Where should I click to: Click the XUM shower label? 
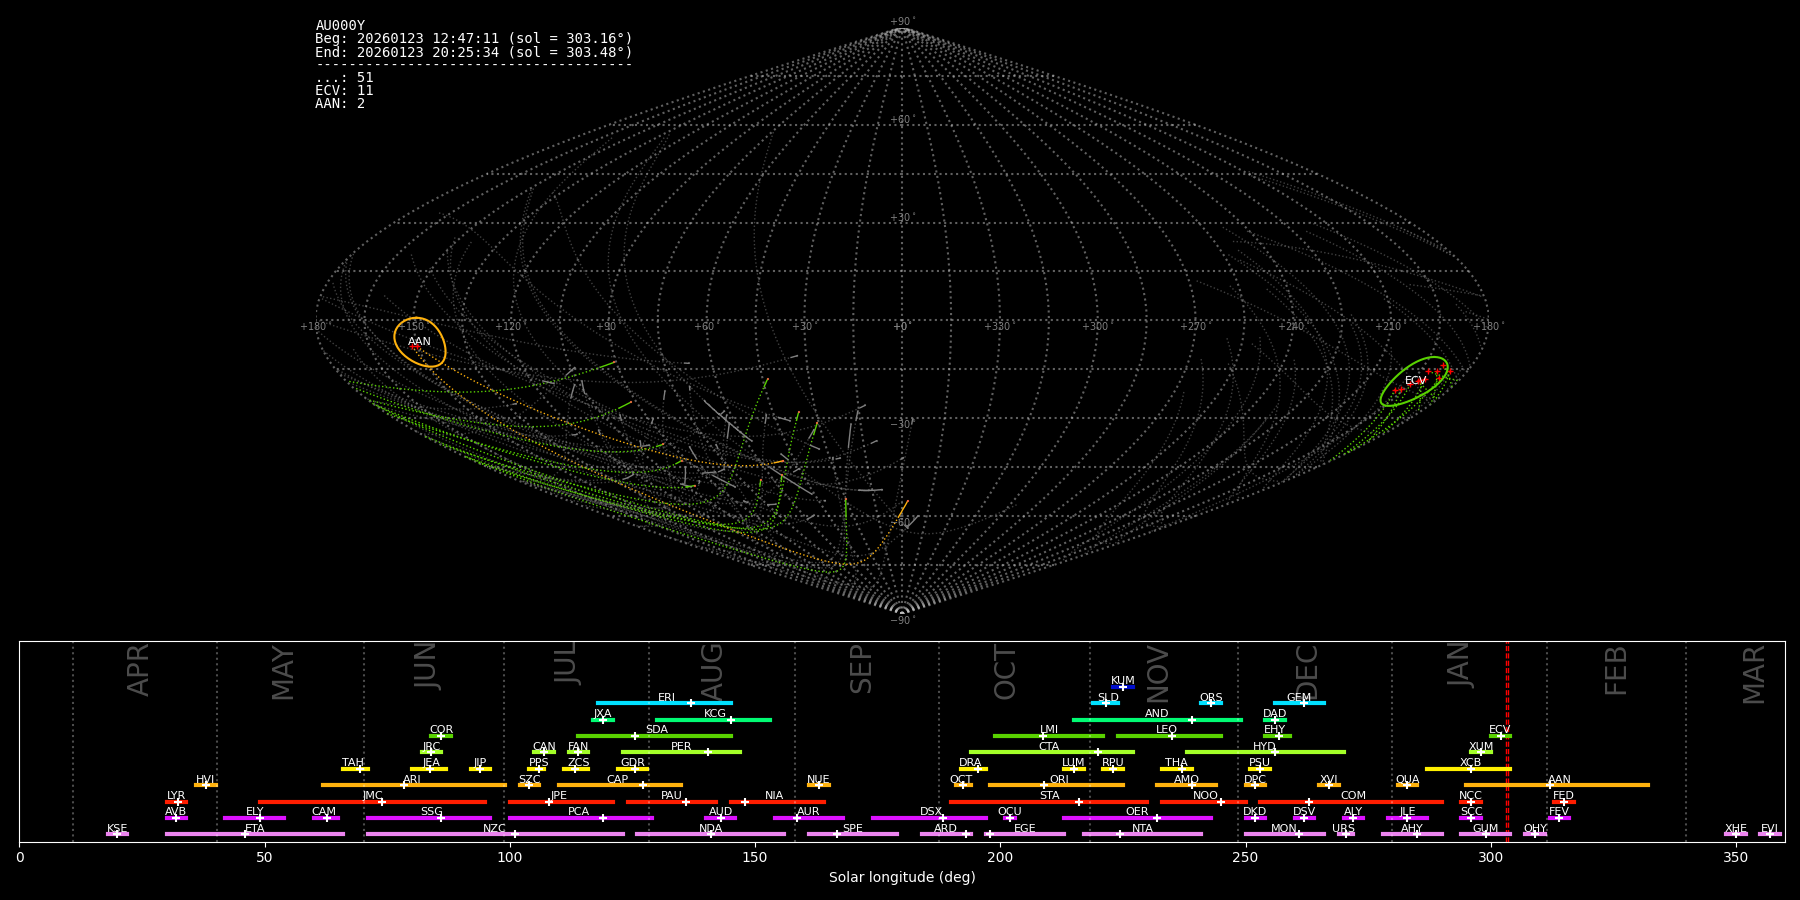(1481, 747)
